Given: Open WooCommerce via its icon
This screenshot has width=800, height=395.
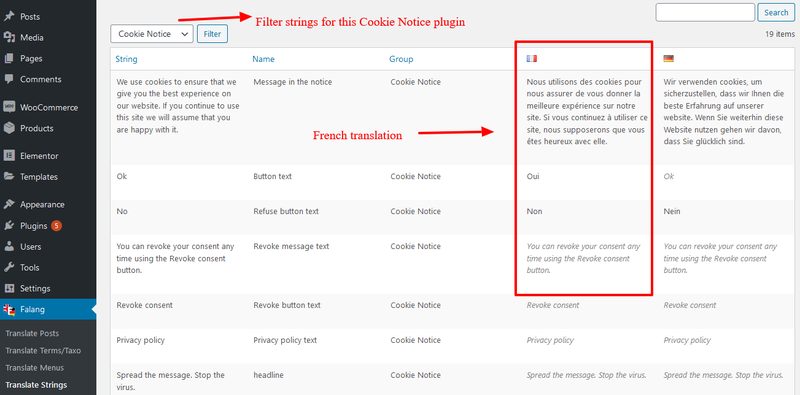Looking at the screenshot, I should pos(9,107).
